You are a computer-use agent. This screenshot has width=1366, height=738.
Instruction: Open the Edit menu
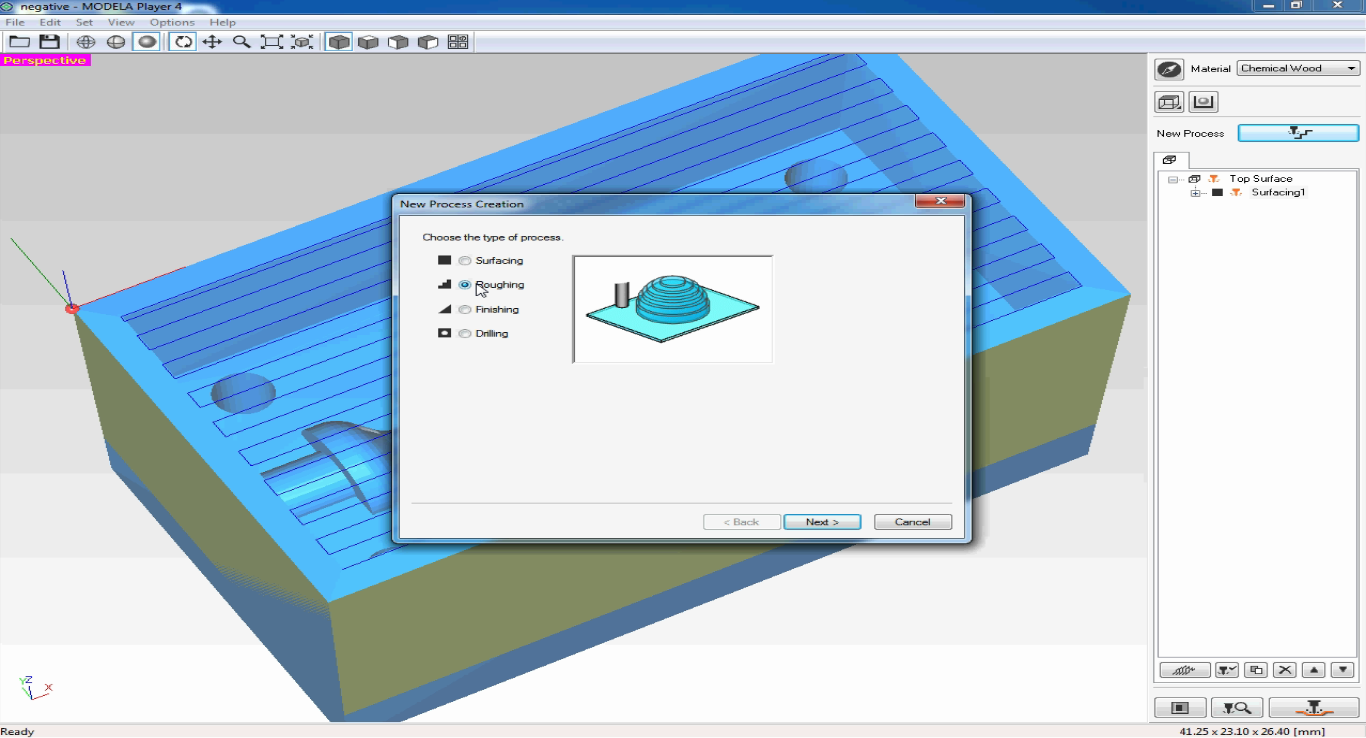50,22
